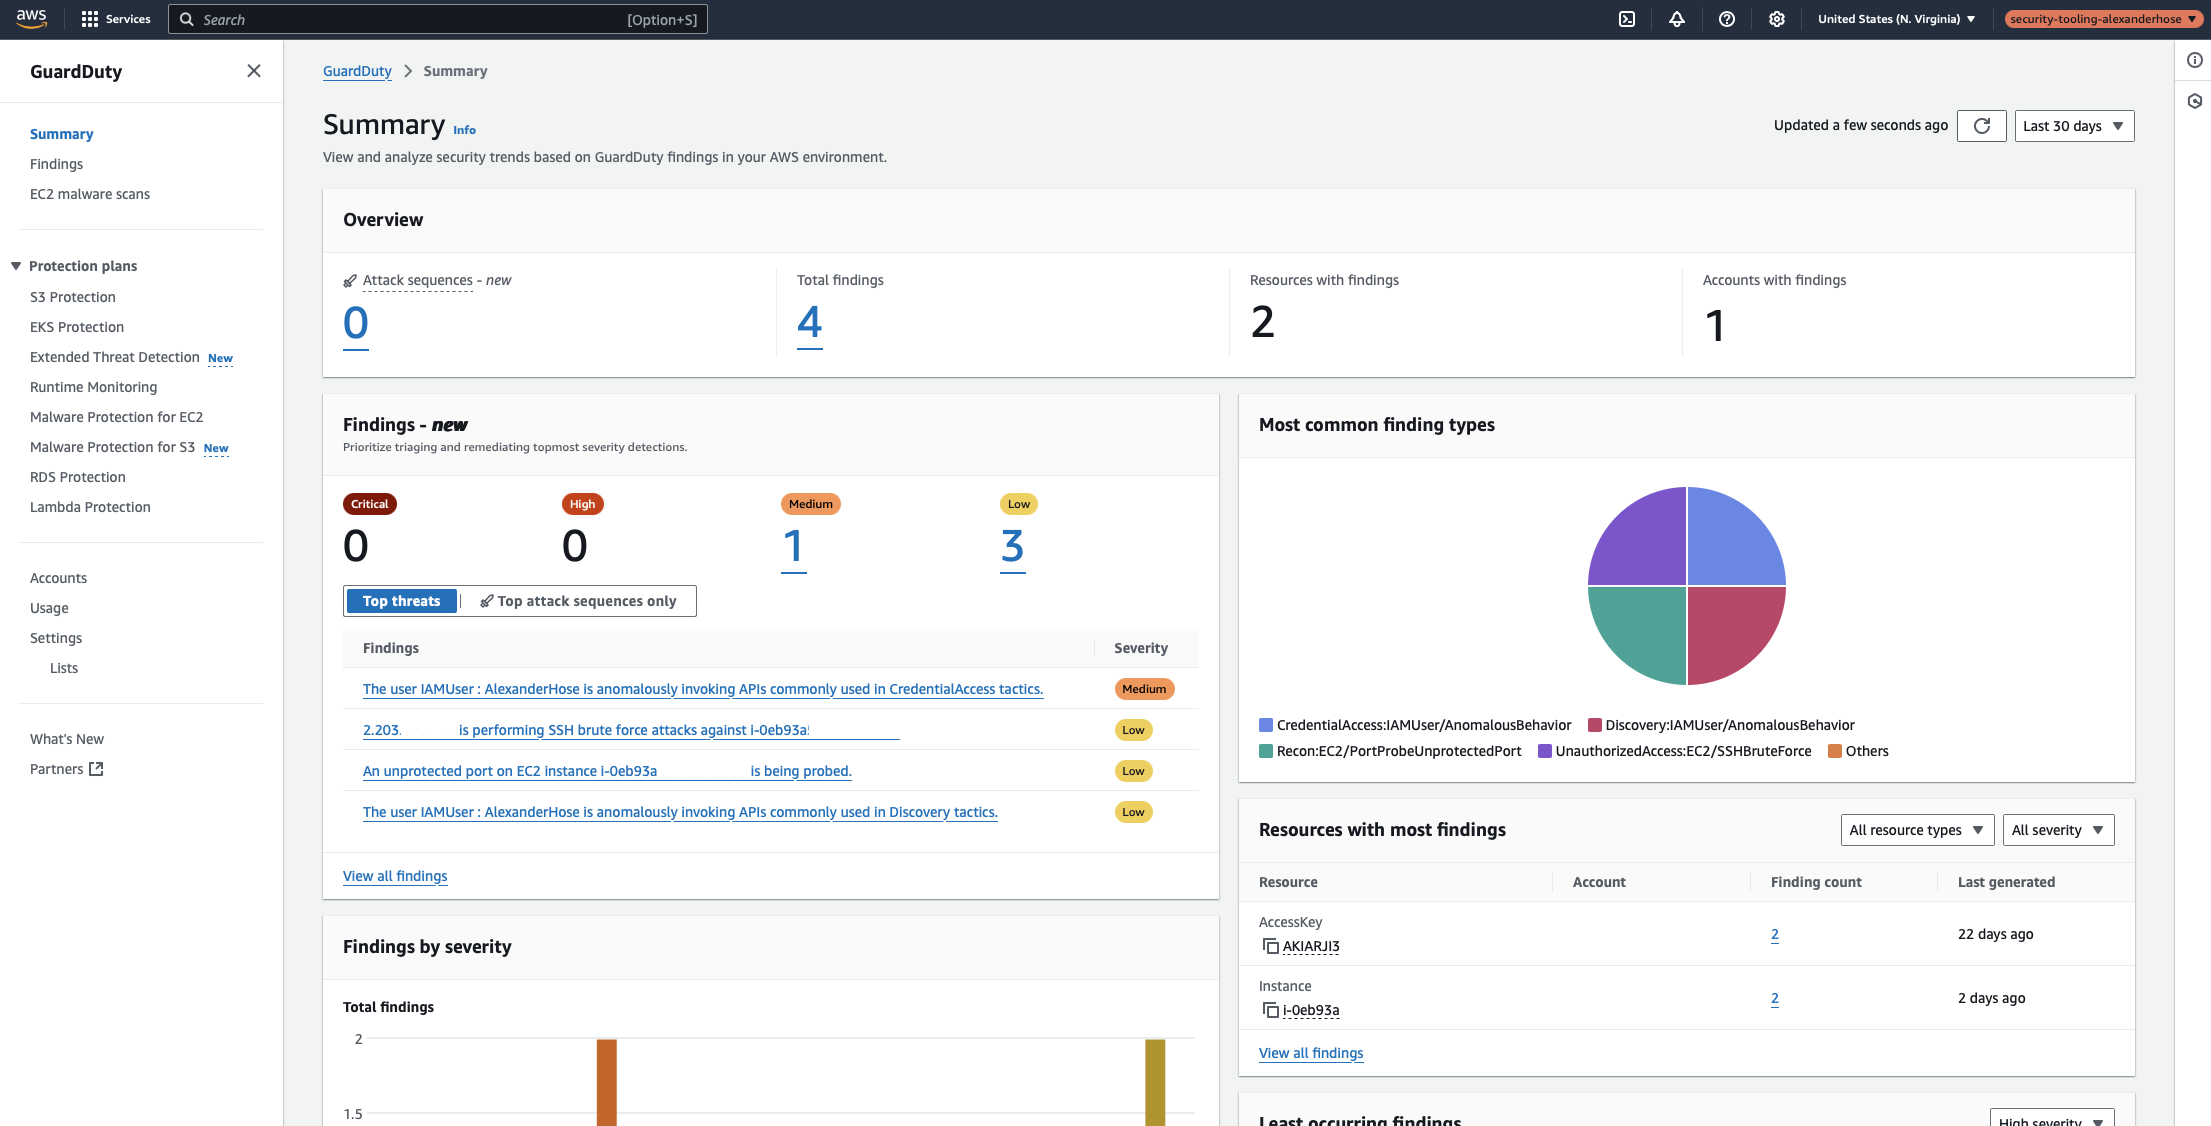The width and height of the screenshot is (2211, 1126).
Task: Open Lists under Settings
Action: click(x=64, y=668)
